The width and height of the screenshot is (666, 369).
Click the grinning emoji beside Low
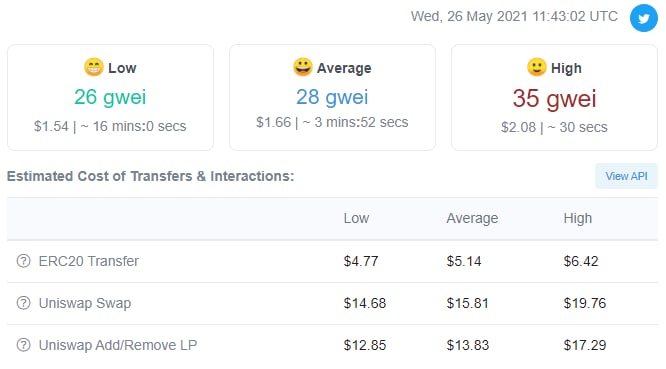93,67
